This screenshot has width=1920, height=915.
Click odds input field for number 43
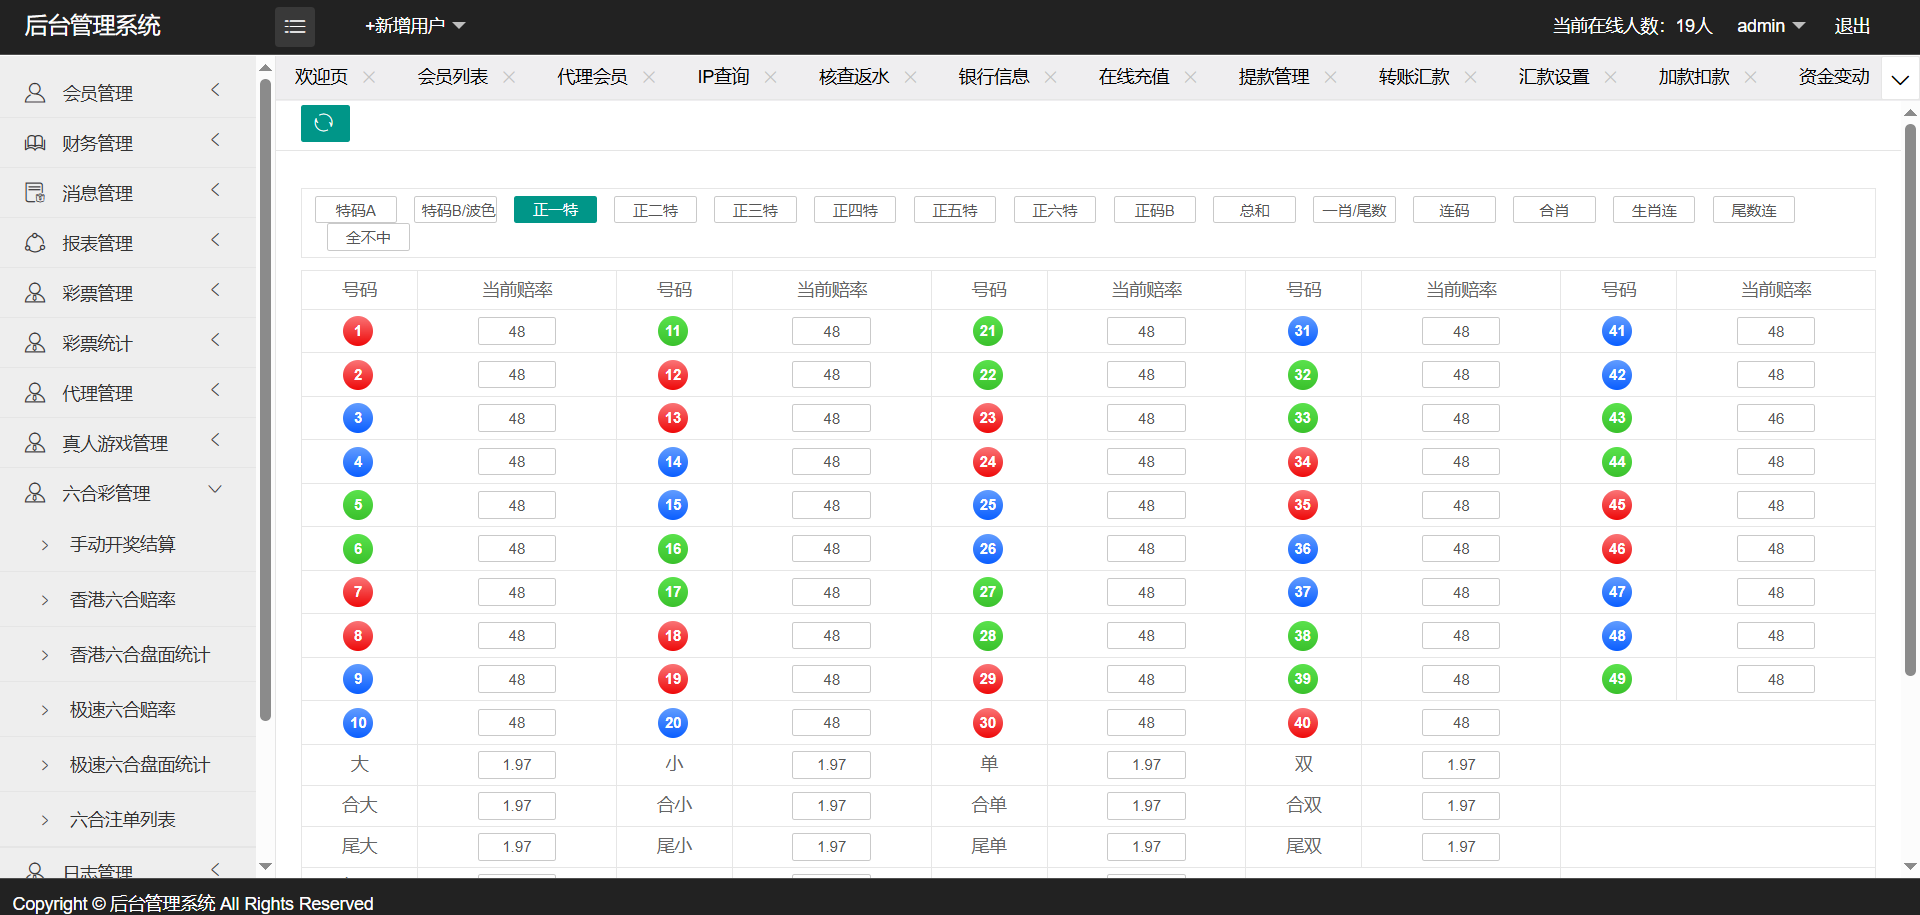pos(1775,418)
